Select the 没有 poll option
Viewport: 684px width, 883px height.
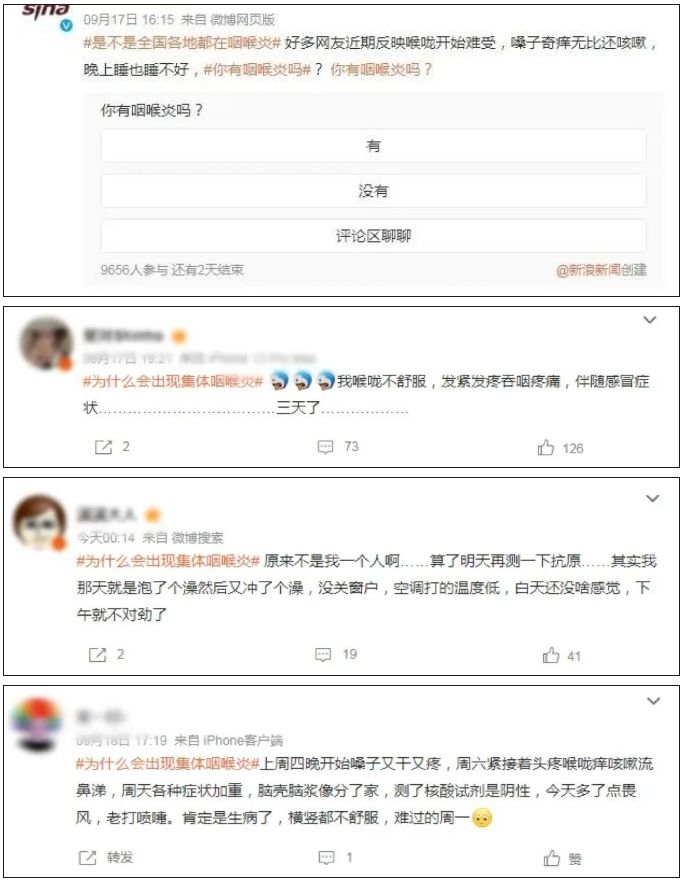[x=373, y=191]
